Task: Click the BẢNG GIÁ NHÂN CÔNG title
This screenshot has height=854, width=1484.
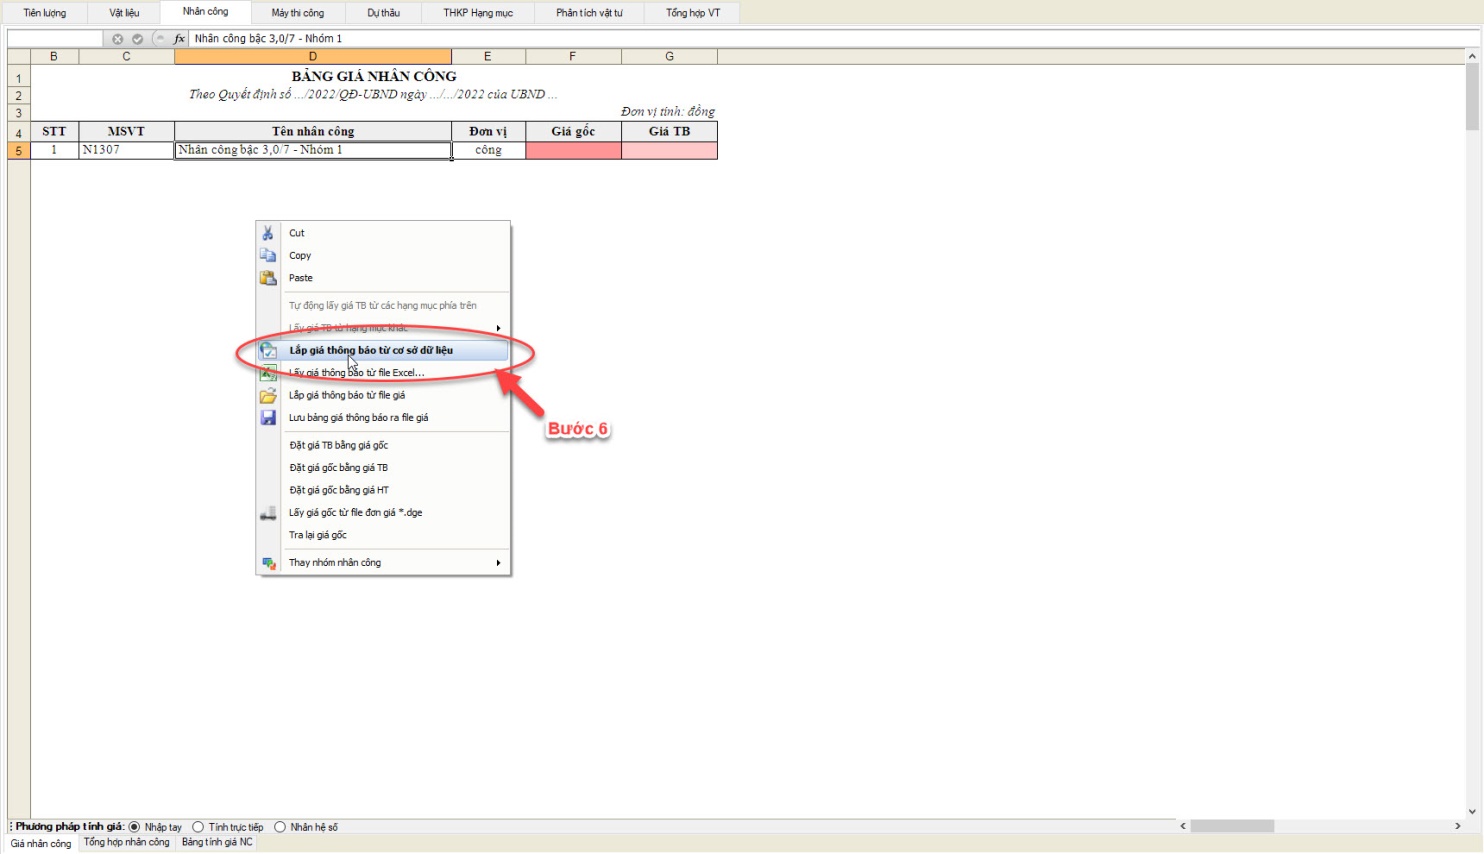Action: point(374,76)
